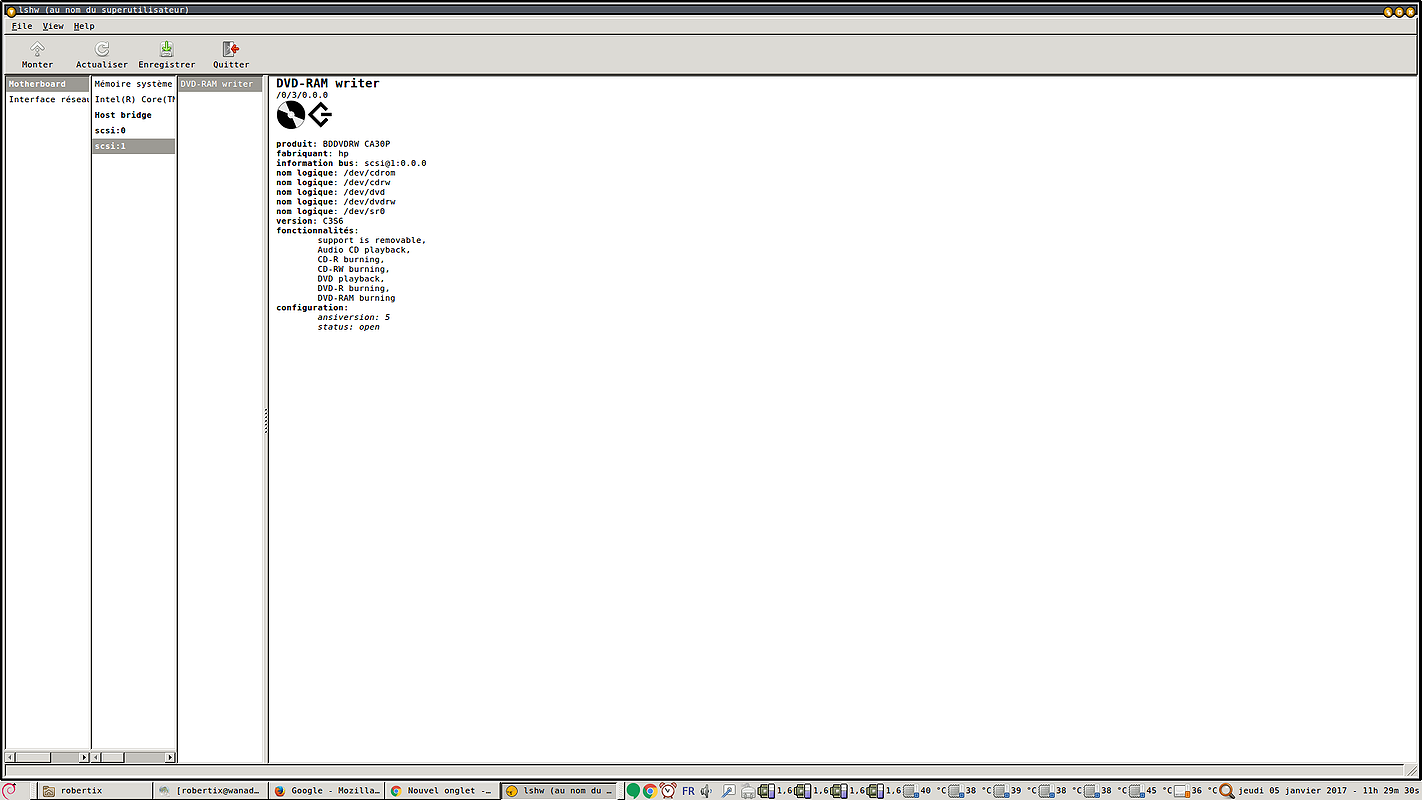Click the version: C3S6 line
The image size is (1422, 800).
(x=309, y=221)
